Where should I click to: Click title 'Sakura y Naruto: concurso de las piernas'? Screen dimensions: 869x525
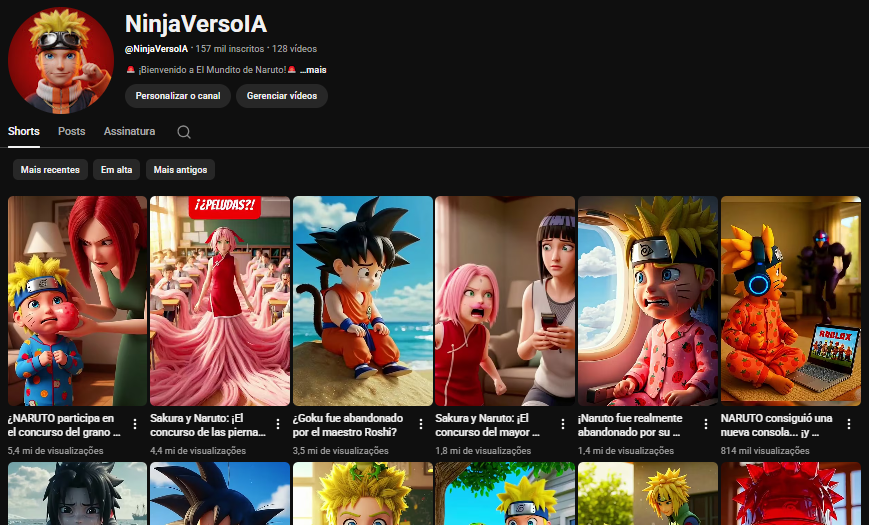click(208, 425)
